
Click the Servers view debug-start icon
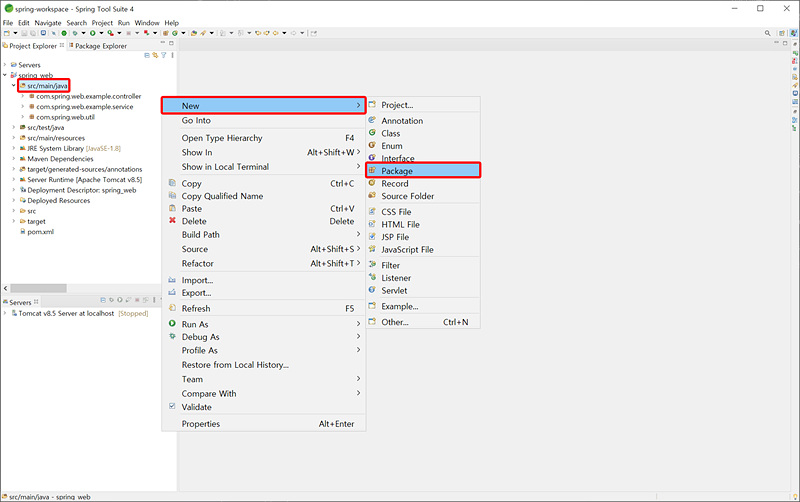111,300
